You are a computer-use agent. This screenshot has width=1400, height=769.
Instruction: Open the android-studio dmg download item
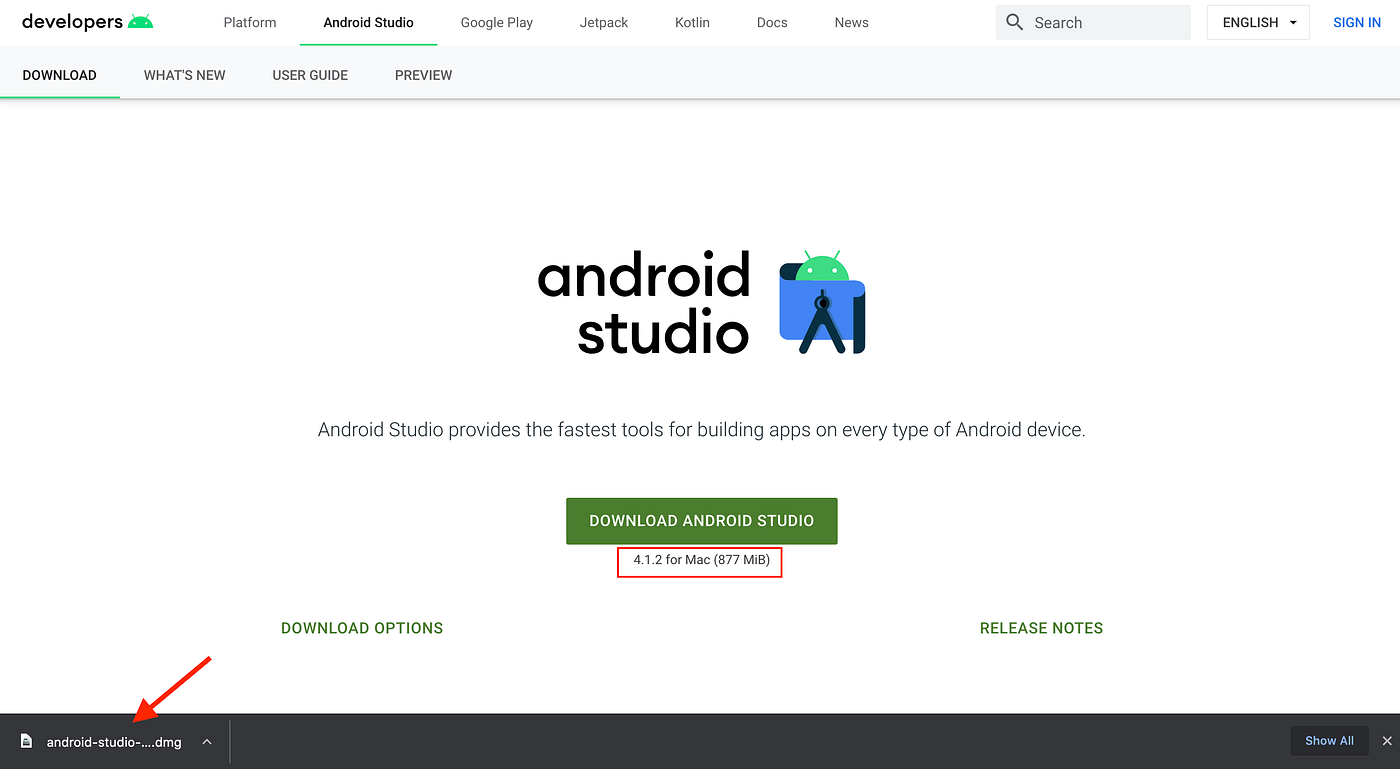[114, 742]
